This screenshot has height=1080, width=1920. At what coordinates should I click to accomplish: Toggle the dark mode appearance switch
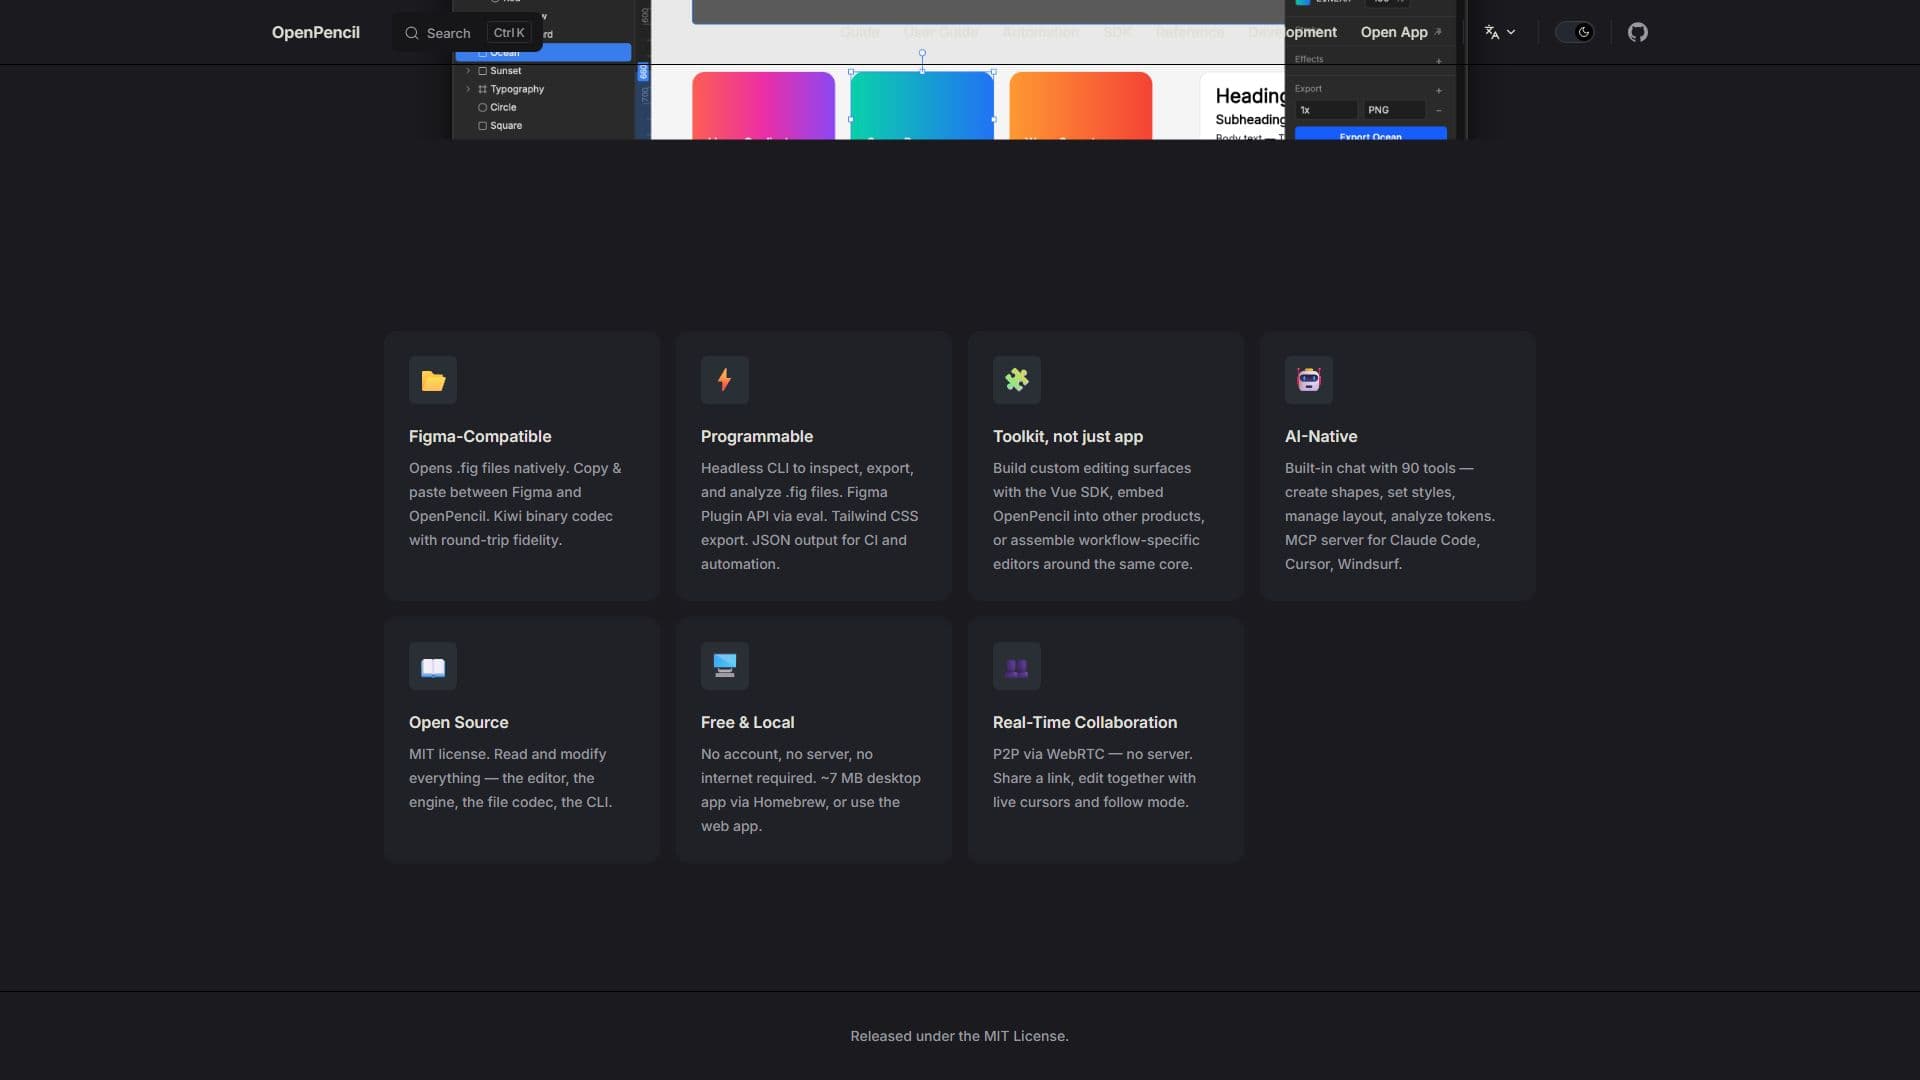tap(1574, 32)
